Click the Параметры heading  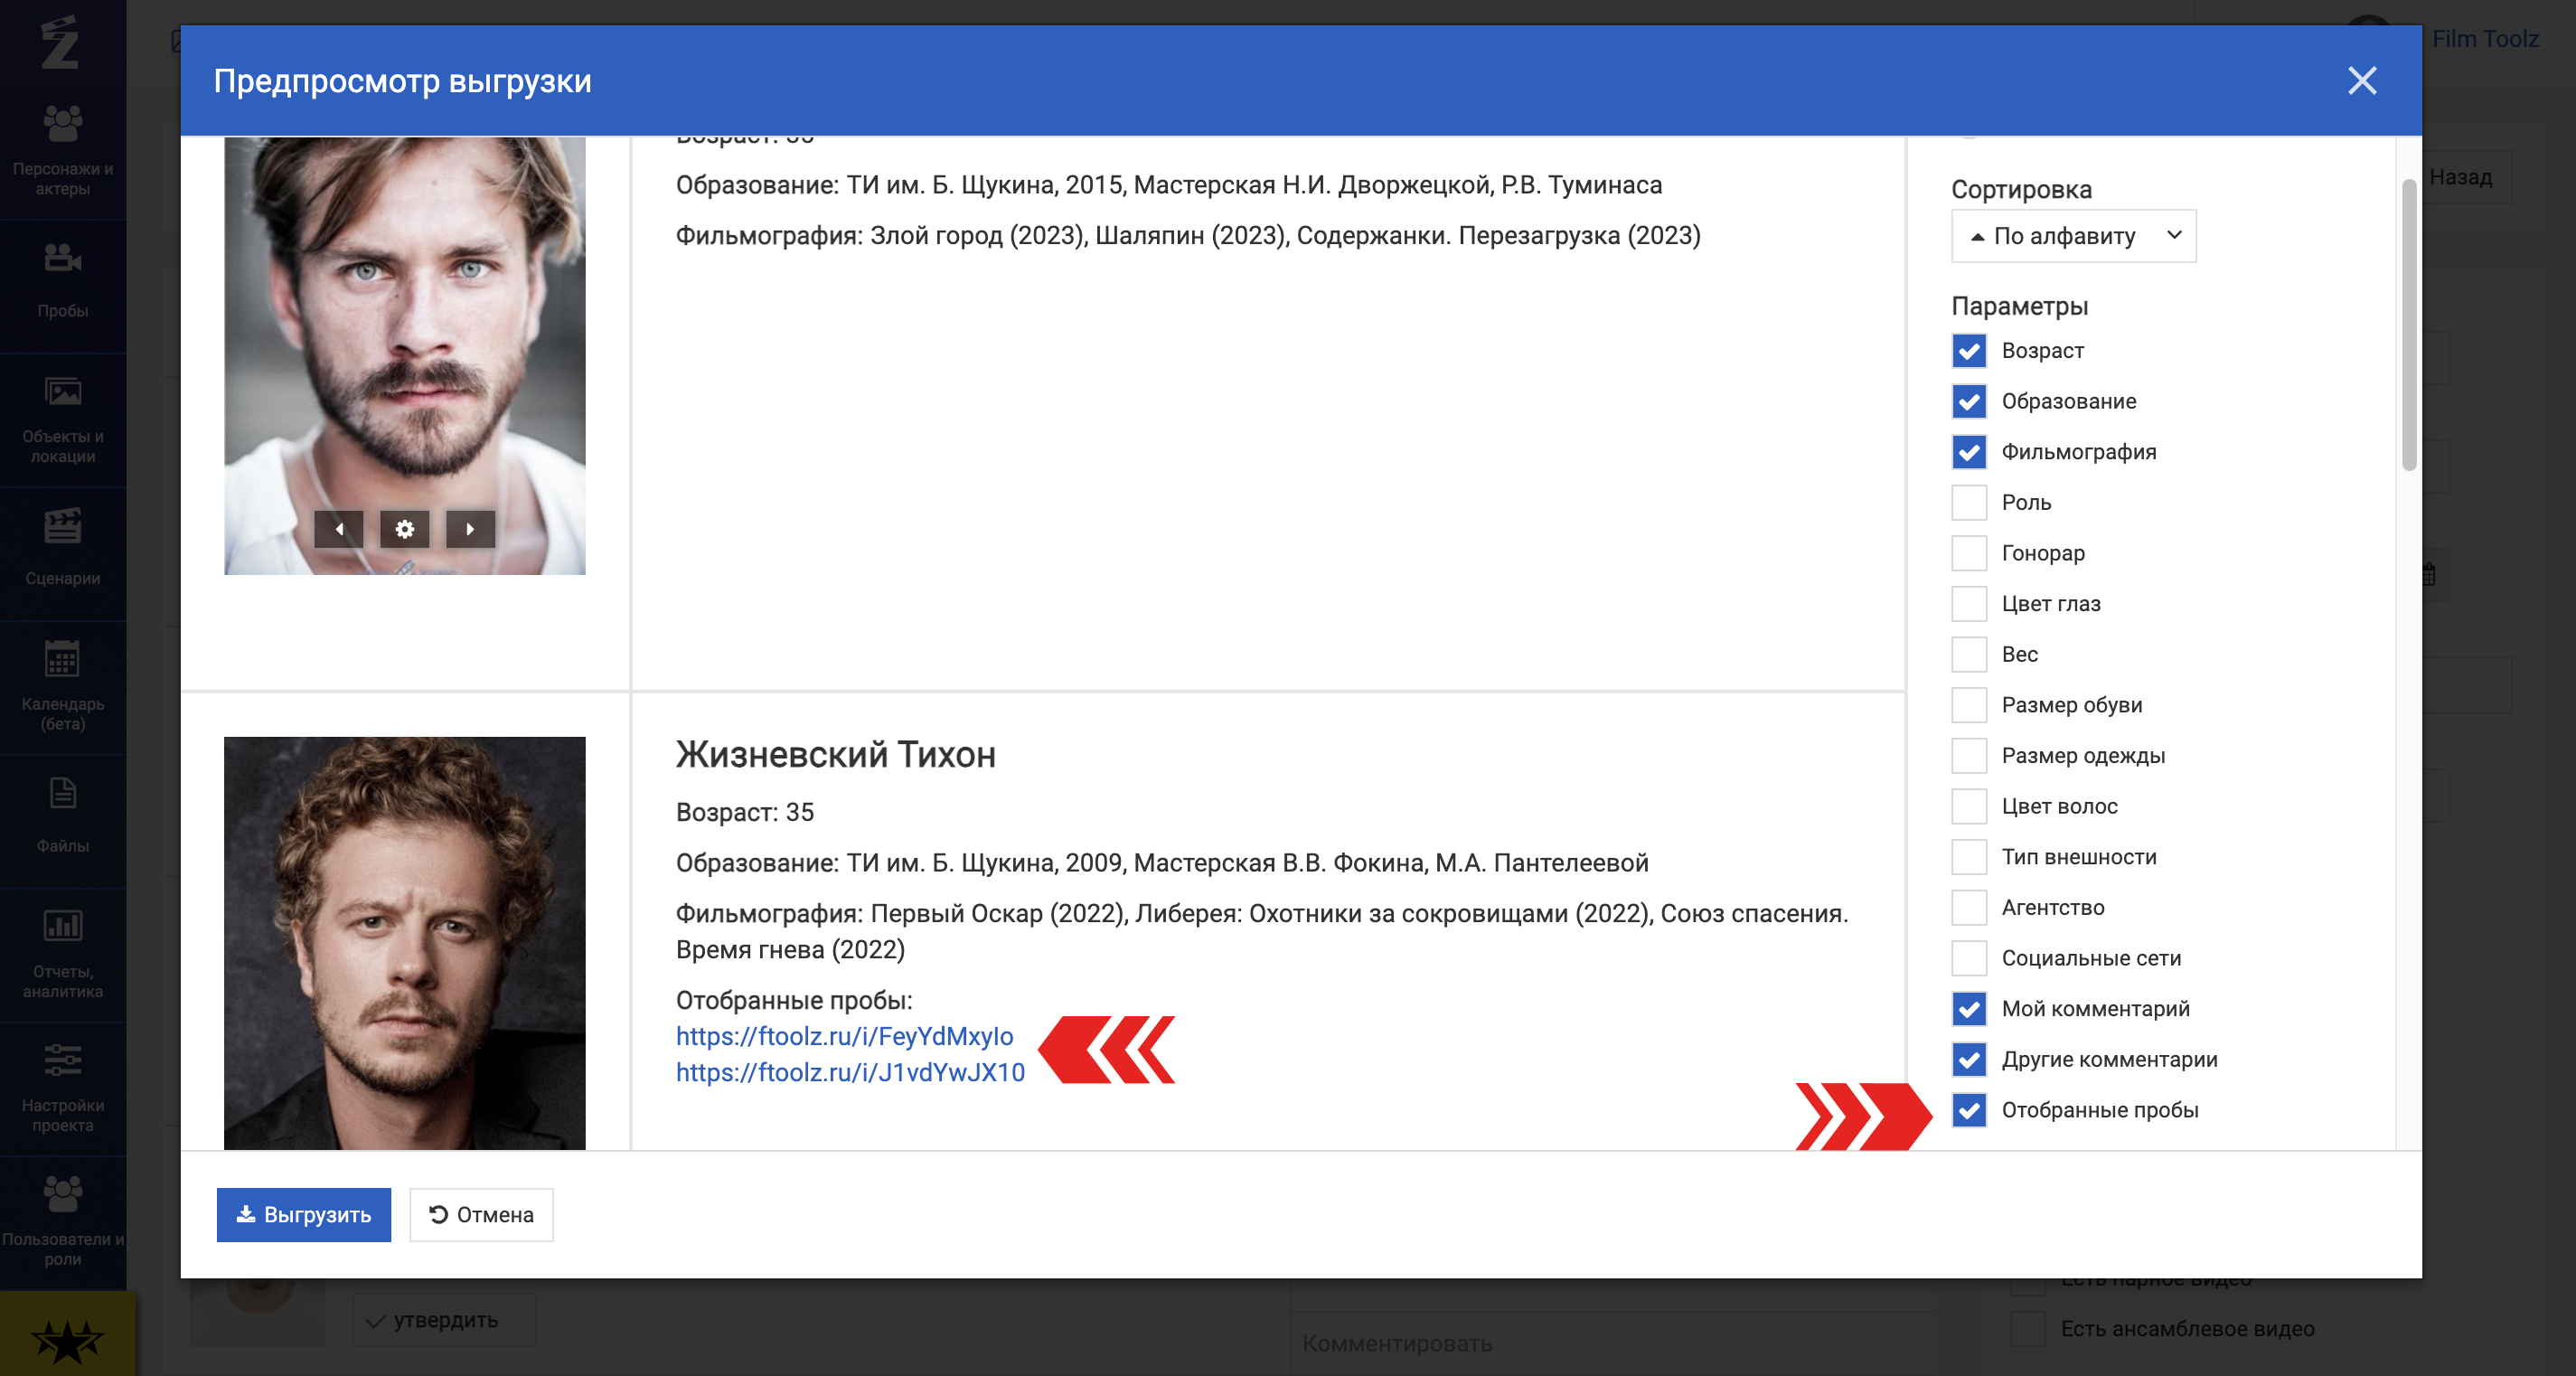2019,306
